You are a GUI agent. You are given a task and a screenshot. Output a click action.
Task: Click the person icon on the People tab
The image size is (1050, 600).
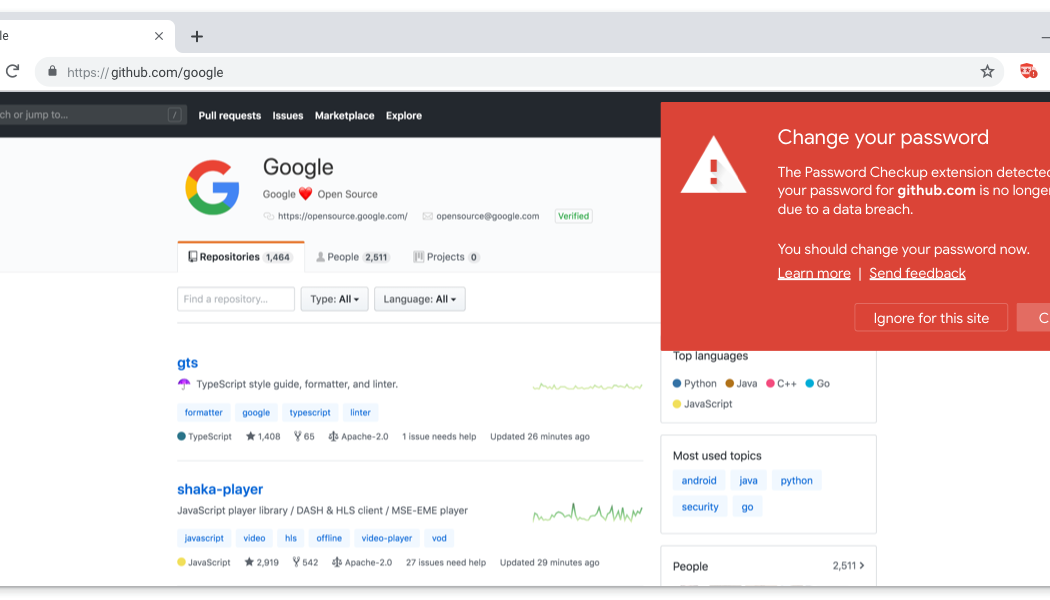(x=318, y=256)
